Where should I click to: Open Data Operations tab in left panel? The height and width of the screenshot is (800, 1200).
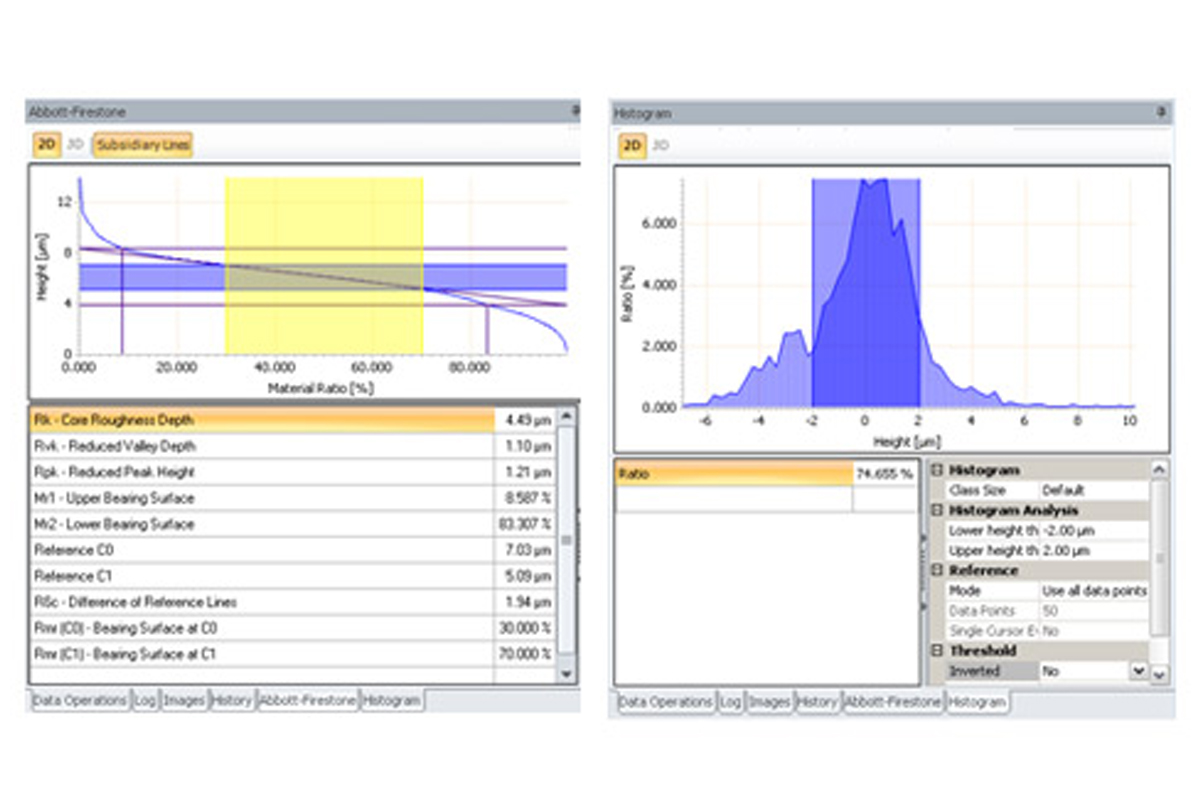(80, 701)
